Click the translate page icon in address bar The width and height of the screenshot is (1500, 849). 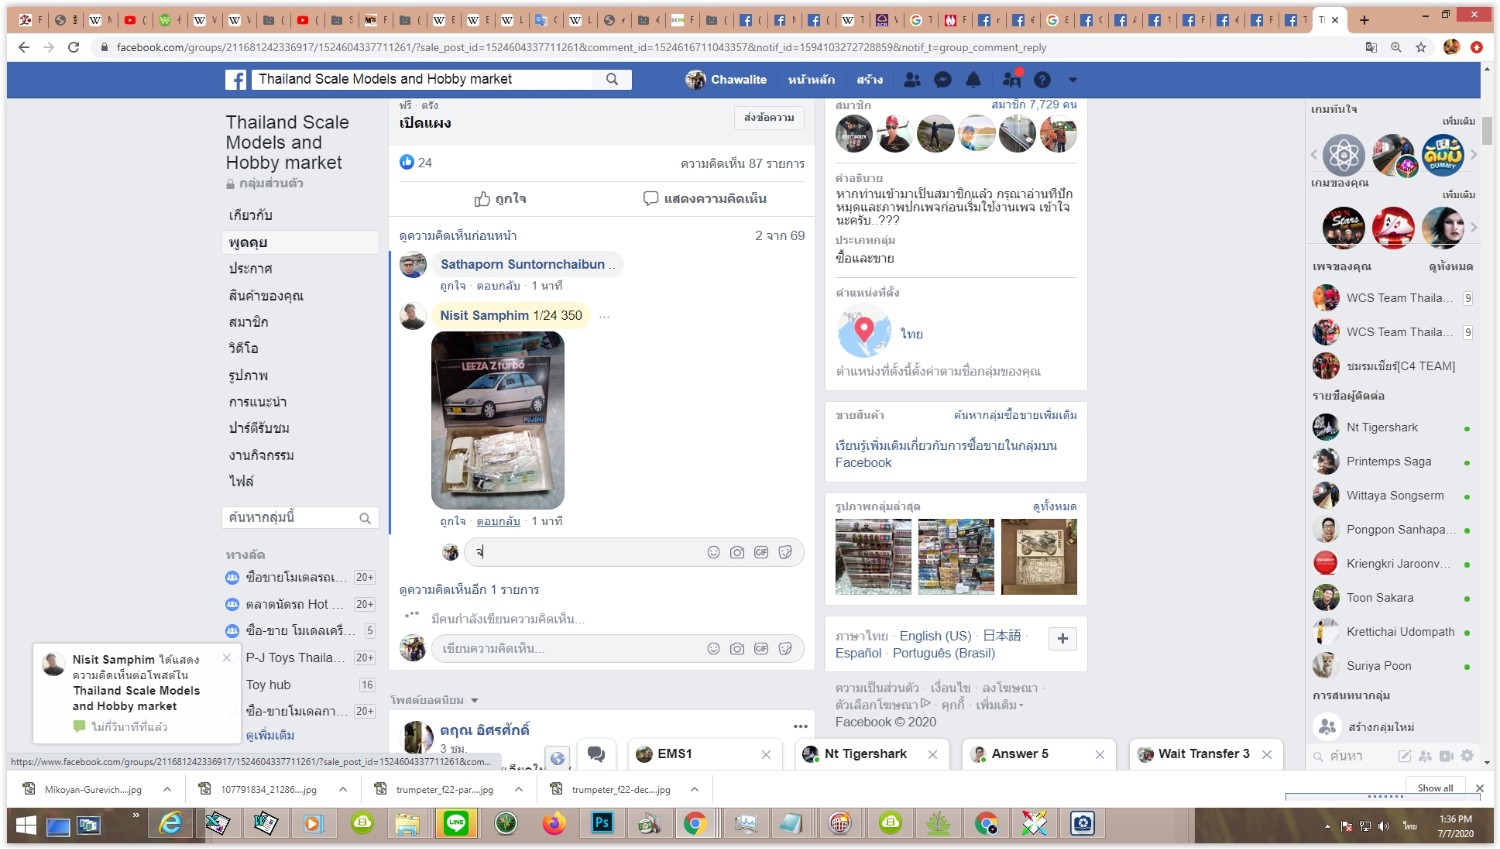click(x=1371, y=47)
